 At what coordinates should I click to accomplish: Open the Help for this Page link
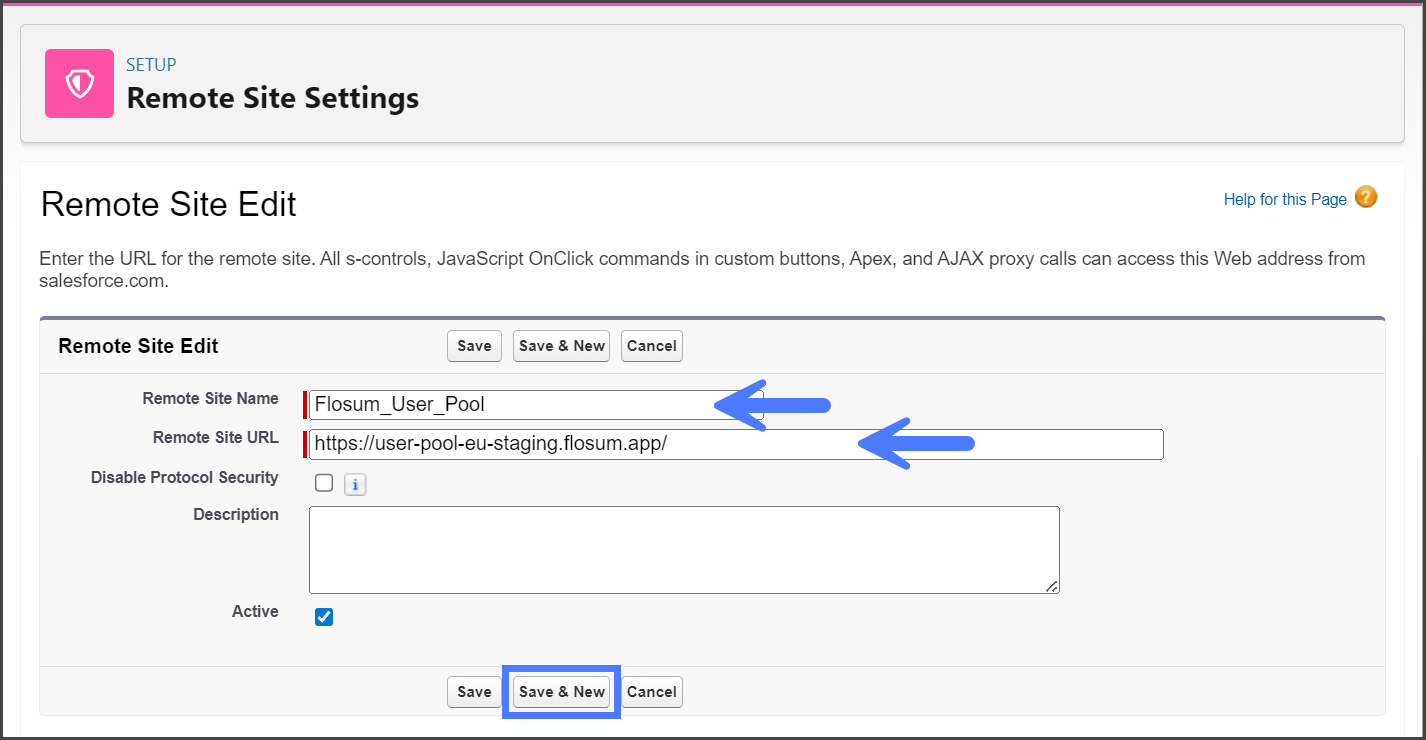1284,199
